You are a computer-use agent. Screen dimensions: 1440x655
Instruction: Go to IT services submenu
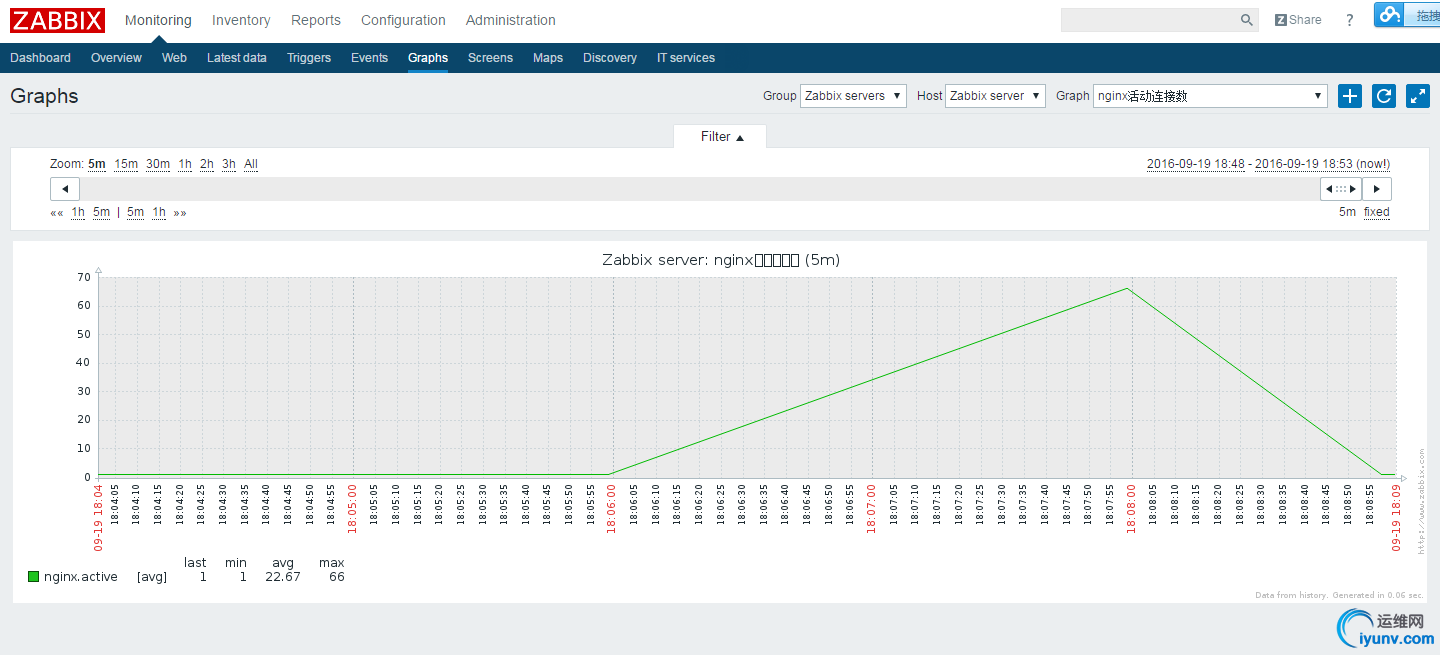686,58
